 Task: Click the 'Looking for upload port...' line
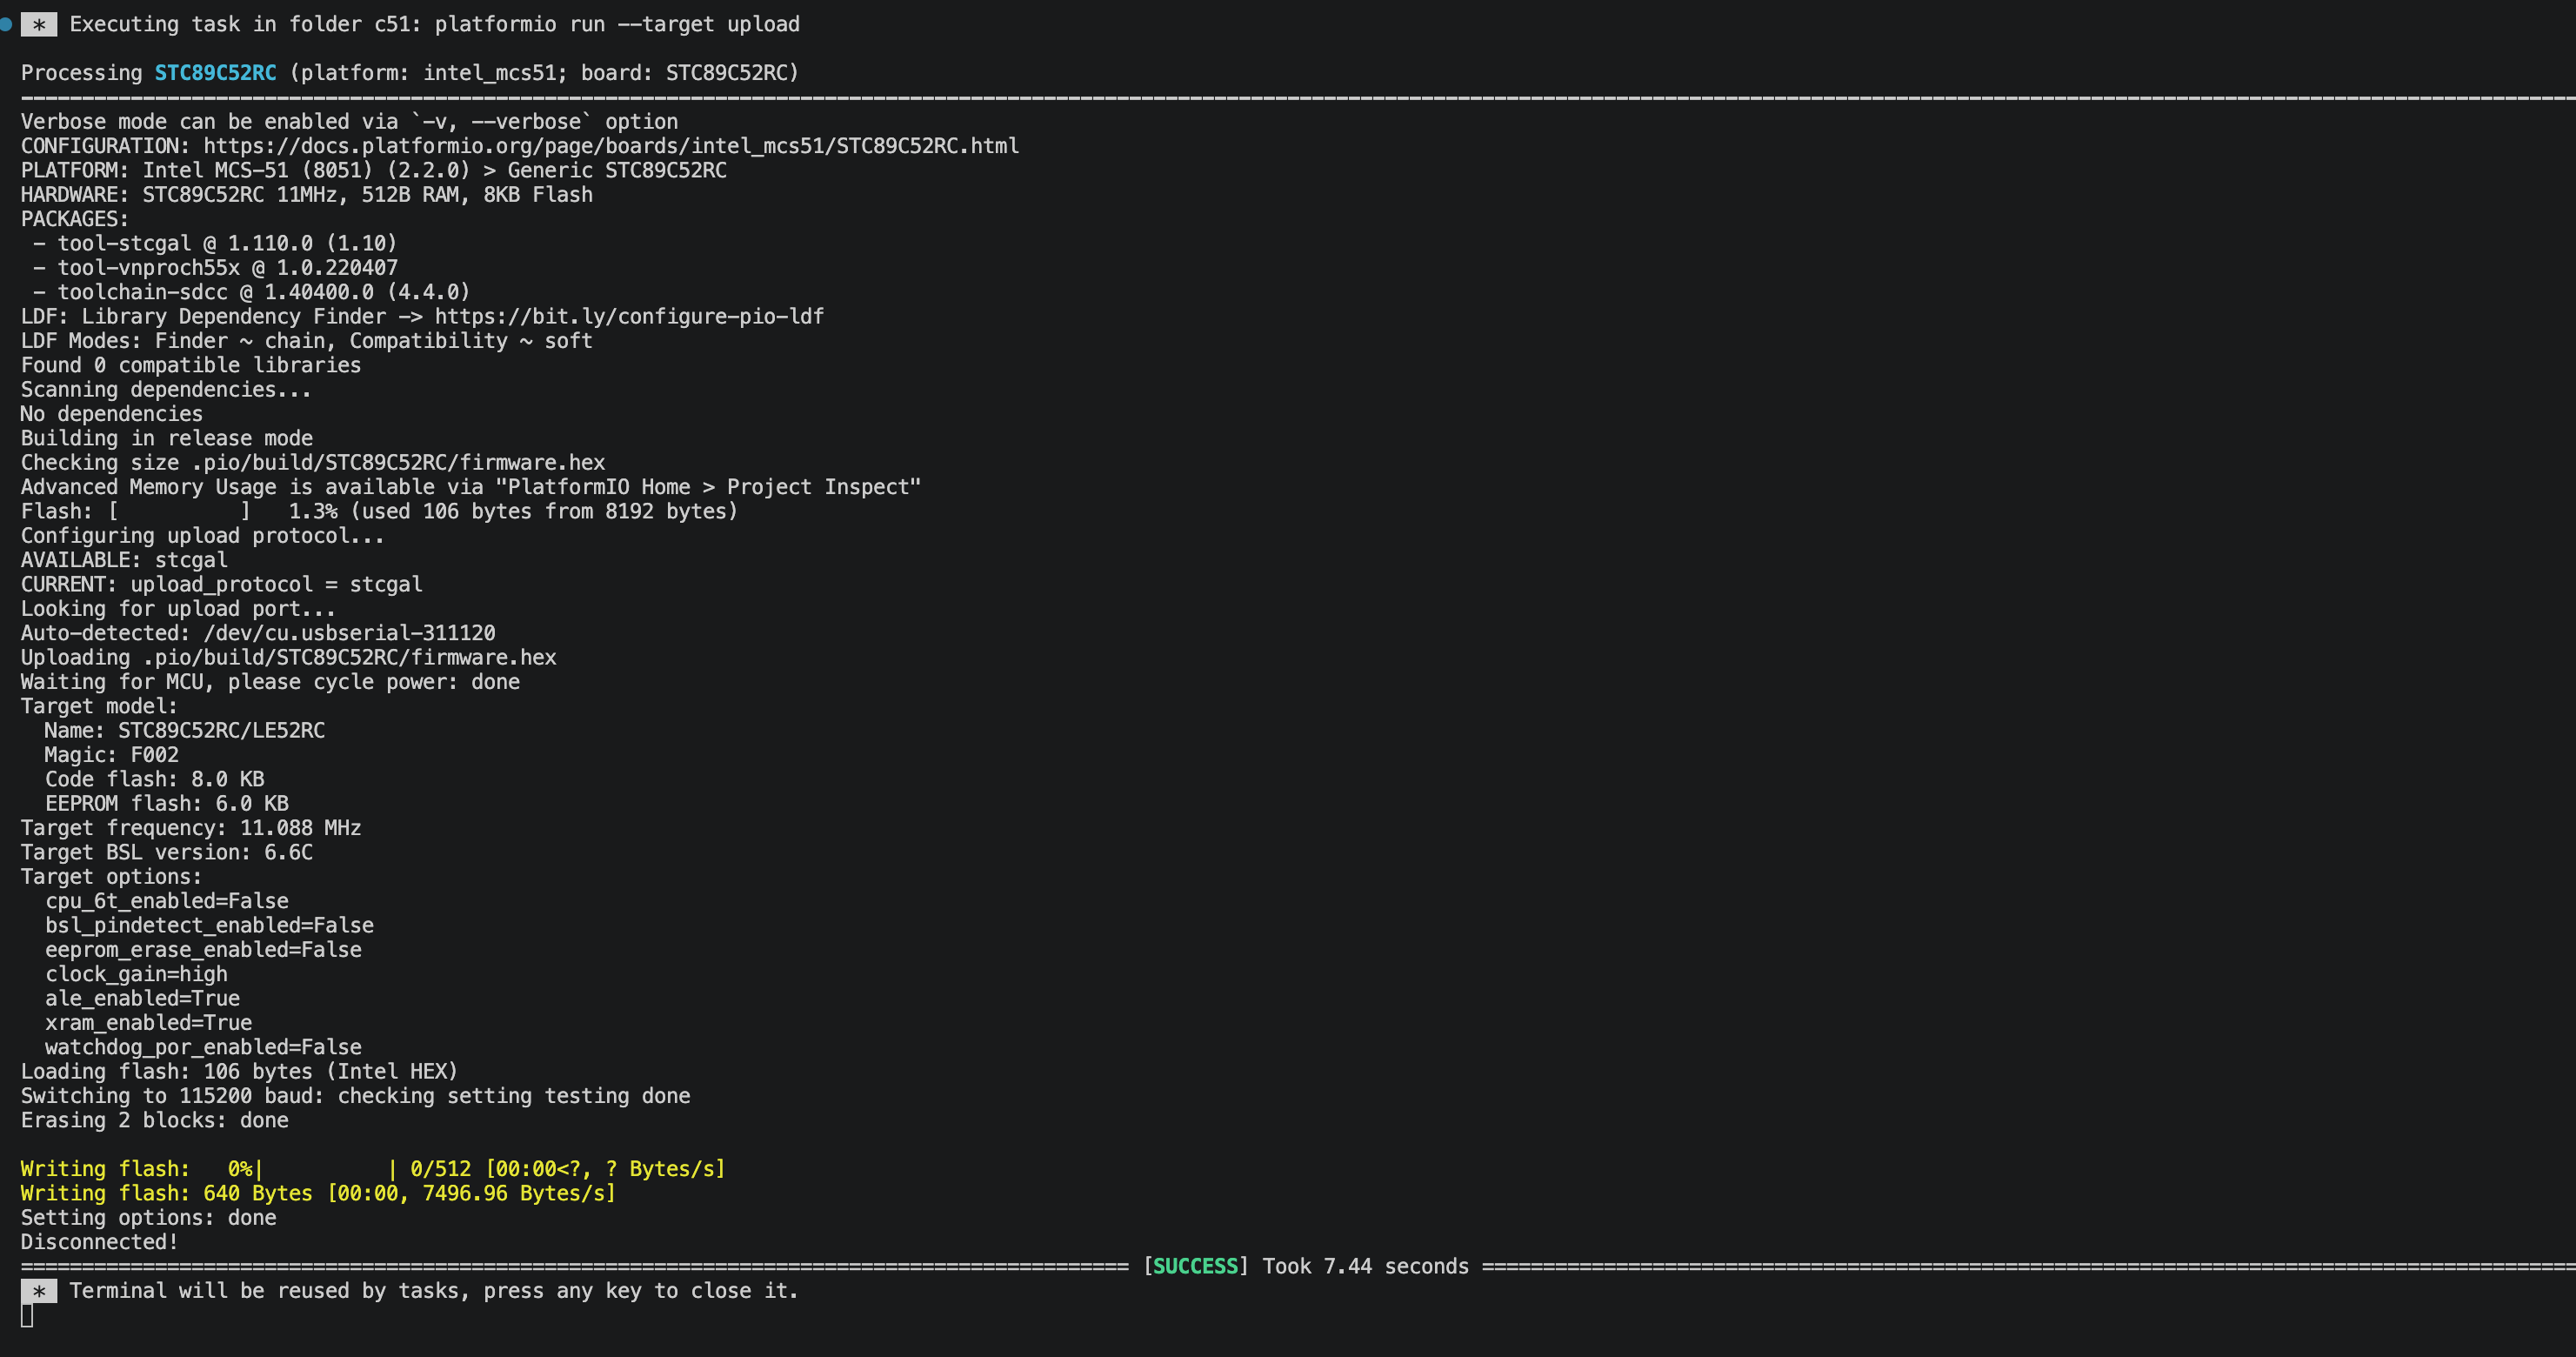pyautogui.click(x=178, y=609)
